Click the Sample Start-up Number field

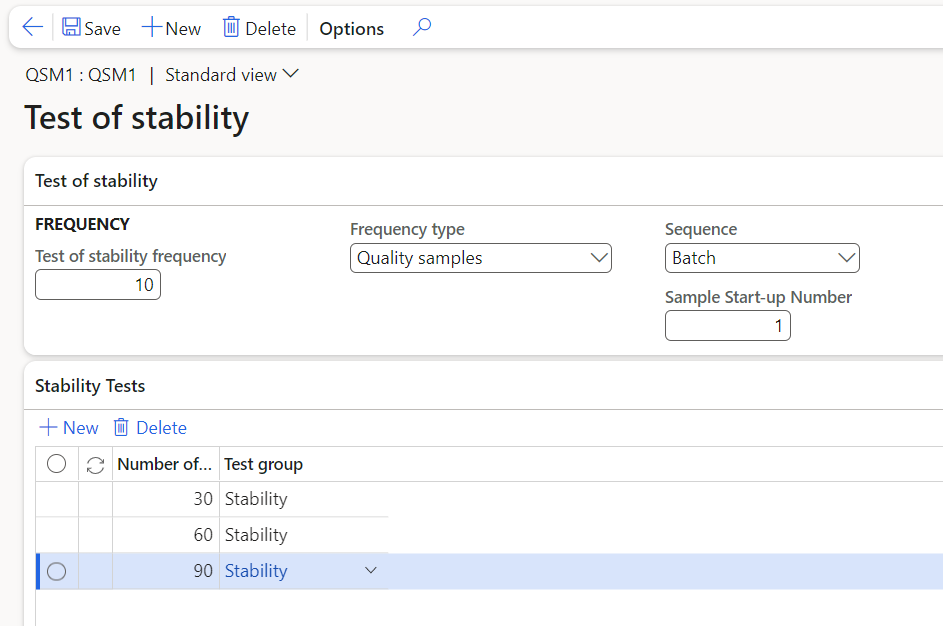tap(727, 326)
